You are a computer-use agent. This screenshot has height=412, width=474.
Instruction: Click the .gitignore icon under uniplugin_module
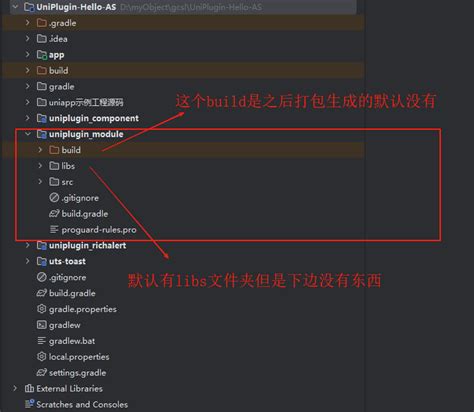(x=54, y=198)
